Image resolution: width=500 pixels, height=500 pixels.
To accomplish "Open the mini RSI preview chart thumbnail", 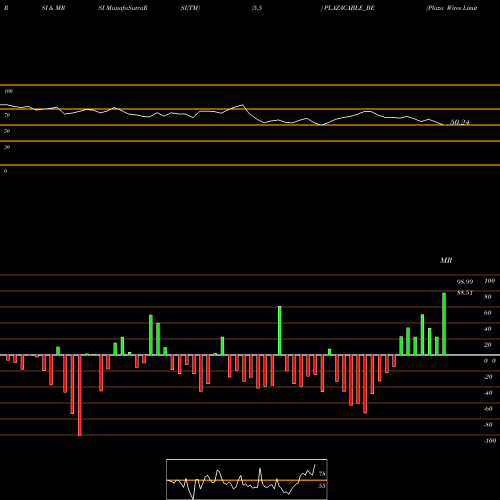I will pyautogui.click(x=247, y=479).
